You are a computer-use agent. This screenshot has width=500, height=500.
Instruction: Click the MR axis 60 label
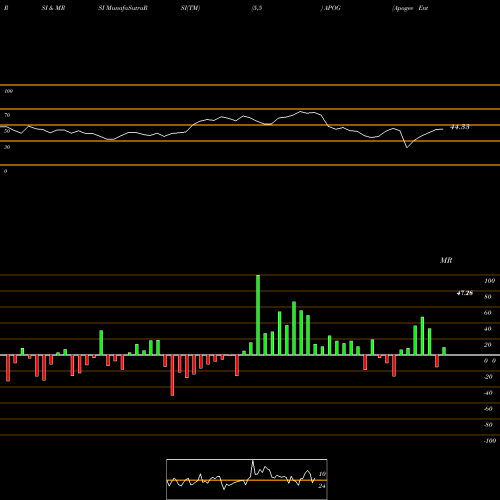[x=487, y=313]
